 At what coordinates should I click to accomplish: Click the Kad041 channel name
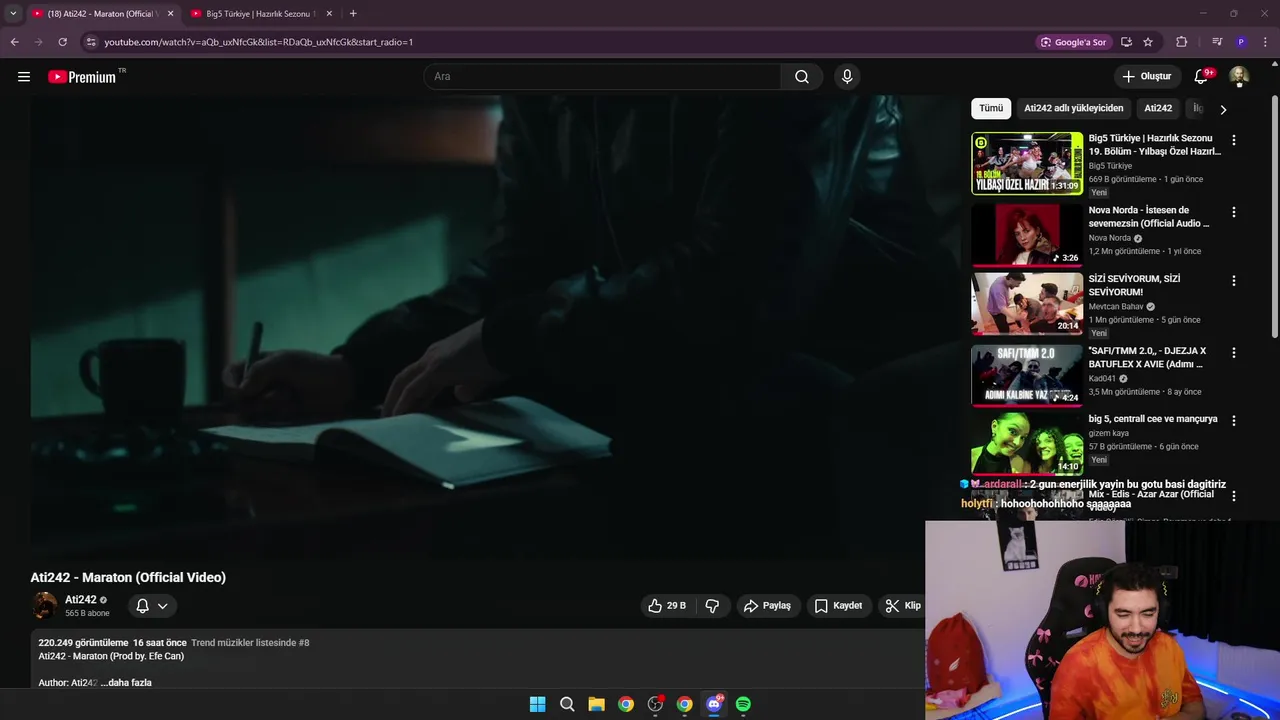tap(1102, 379)
